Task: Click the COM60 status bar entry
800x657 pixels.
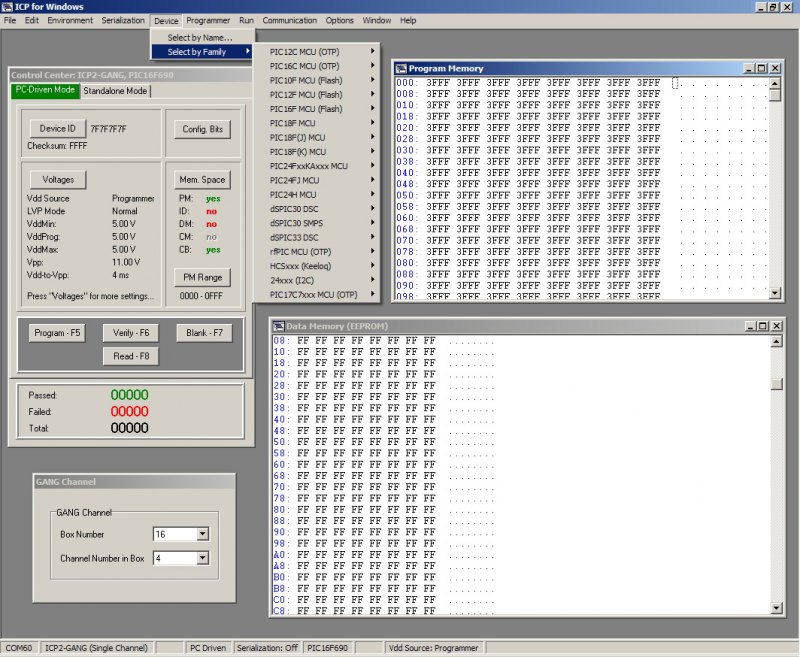Action: pyautogui.click(x=19, y=648)
